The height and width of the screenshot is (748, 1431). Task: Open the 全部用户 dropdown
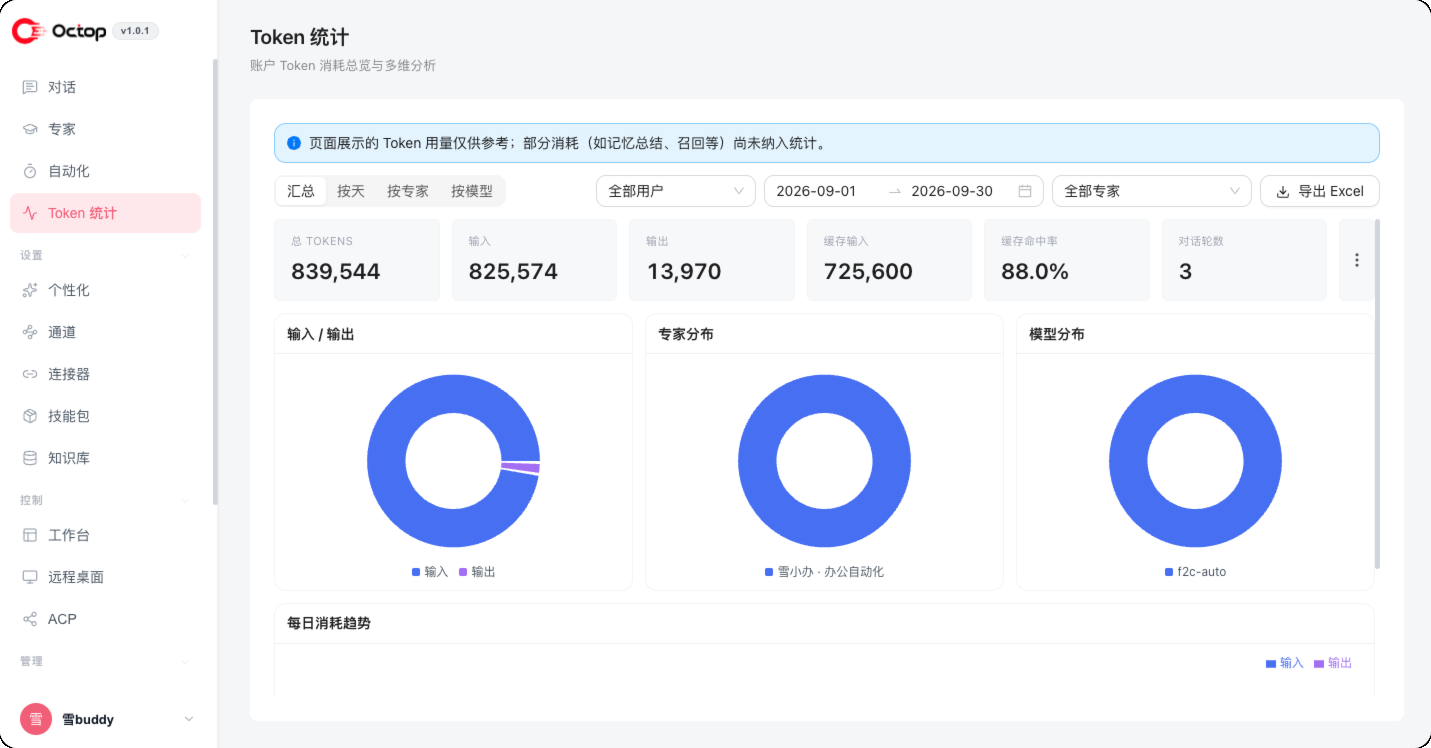[676, 191]
